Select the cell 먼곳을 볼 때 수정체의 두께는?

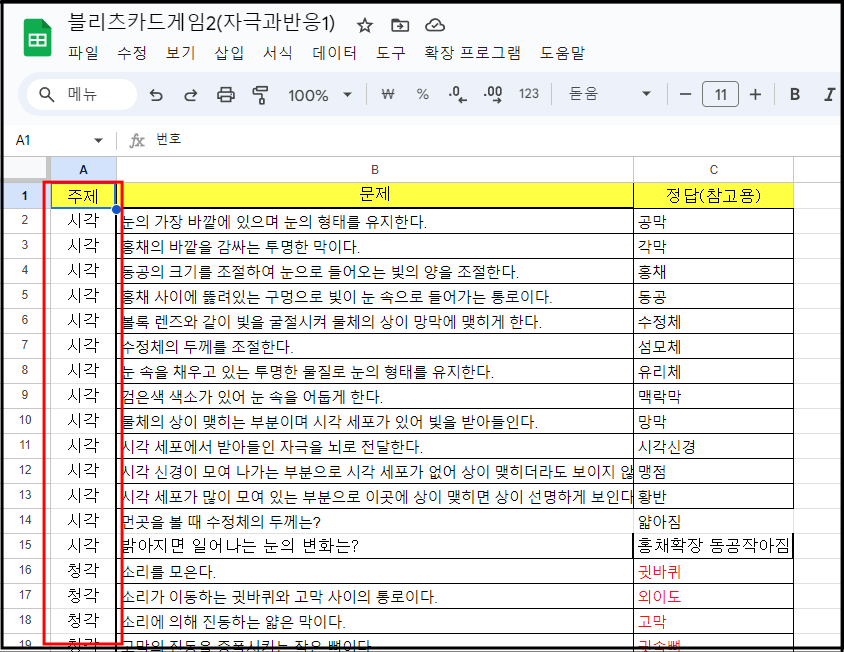coord(375,521)
